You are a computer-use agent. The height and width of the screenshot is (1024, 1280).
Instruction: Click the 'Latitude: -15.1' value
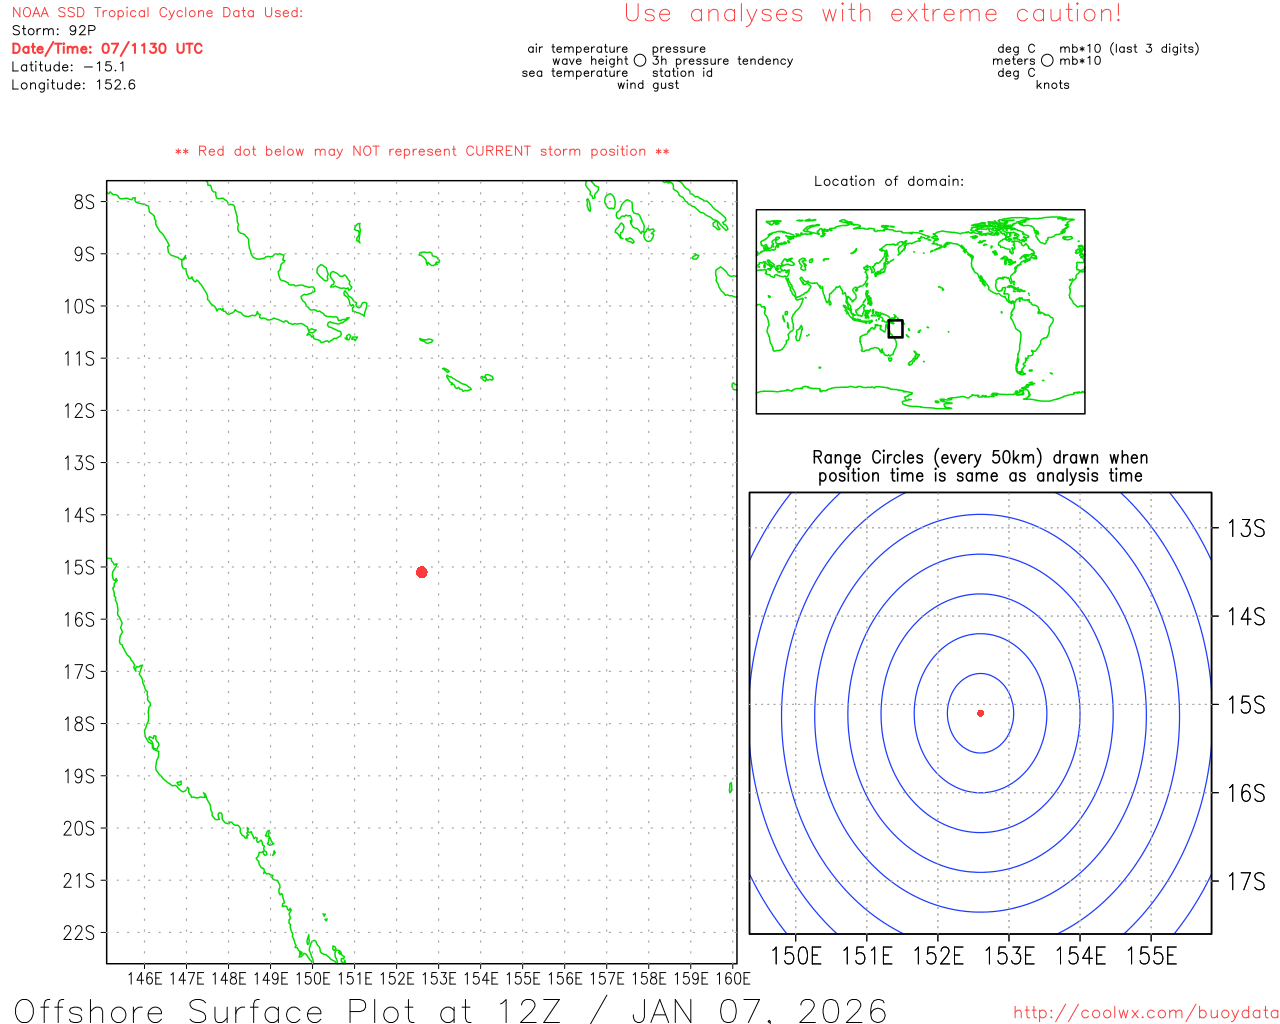pos(69,67)
